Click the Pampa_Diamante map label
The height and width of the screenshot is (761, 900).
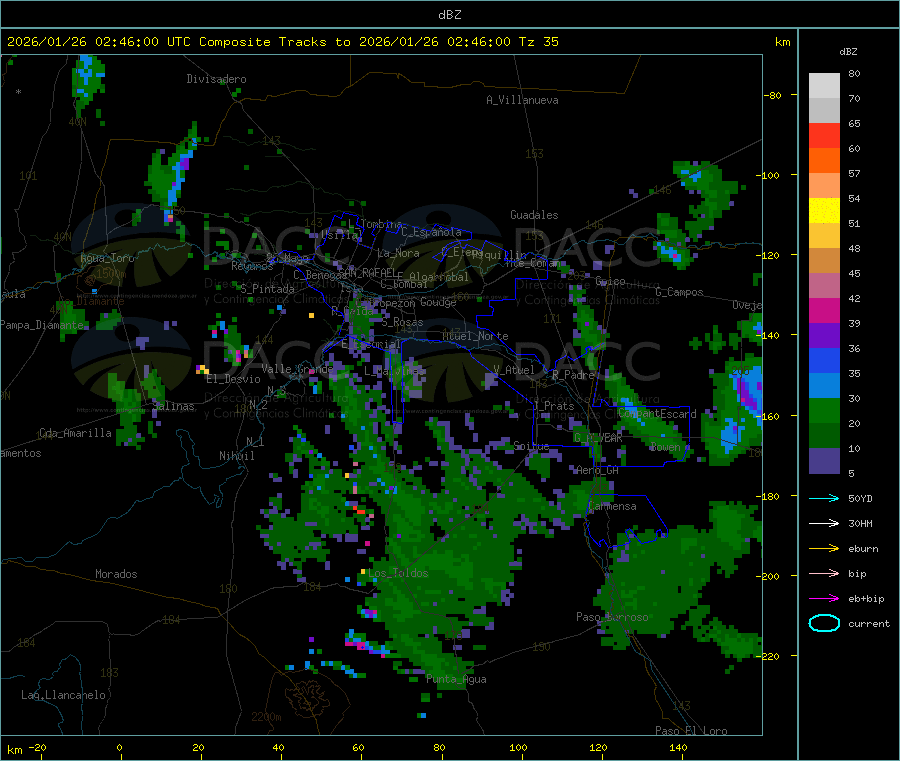click(x=42, y=325)
